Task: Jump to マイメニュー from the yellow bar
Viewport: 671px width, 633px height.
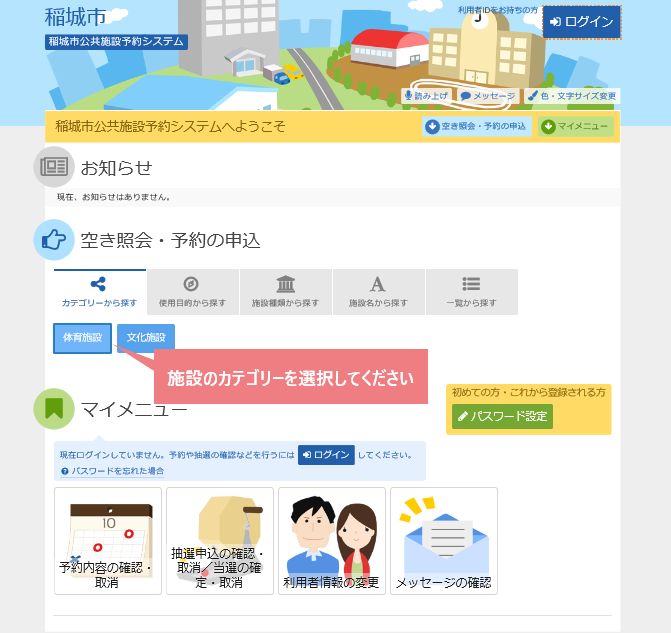Action: pyautogui.click(x=576, y=126)
